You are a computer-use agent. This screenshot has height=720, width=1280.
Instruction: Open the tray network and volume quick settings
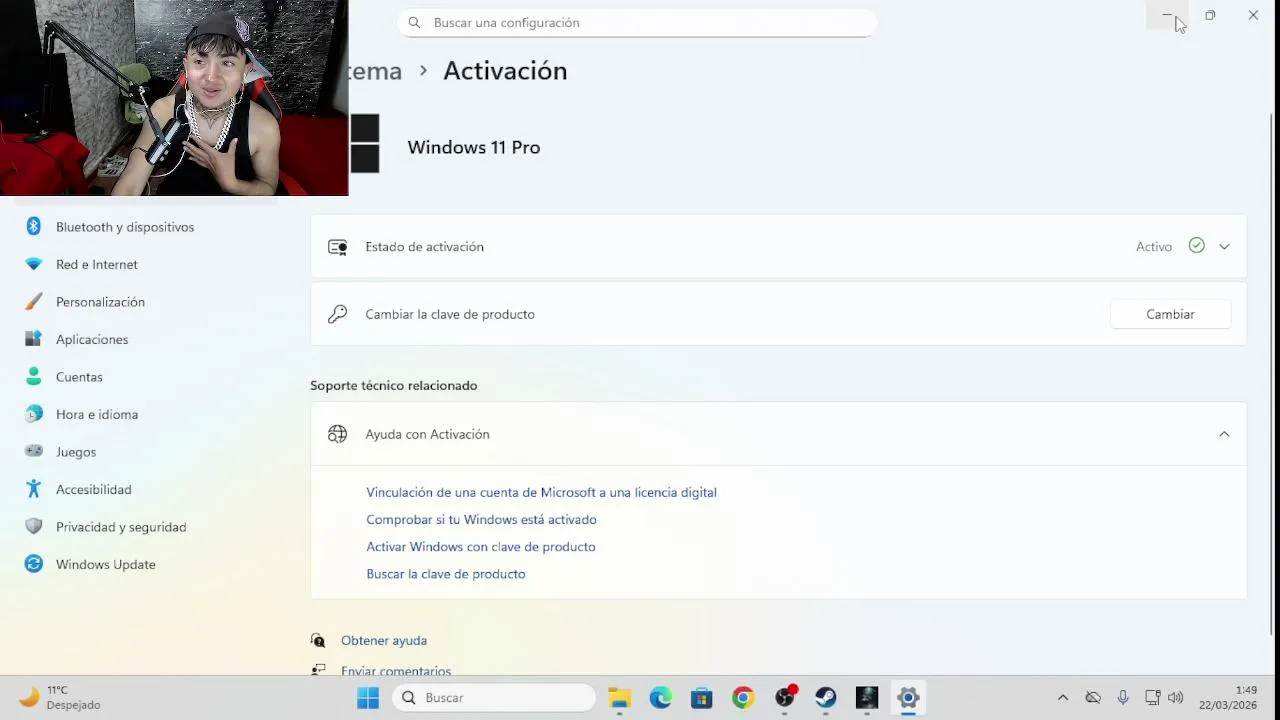pyautogui.click(x=1164, y=698)
